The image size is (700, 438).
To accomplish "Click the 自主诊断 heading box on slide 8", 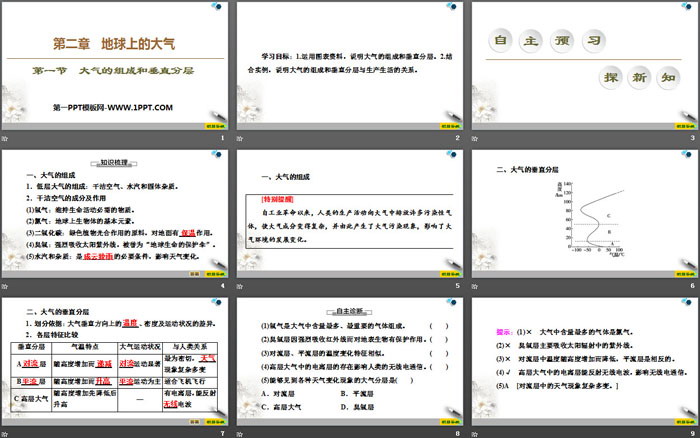I will click(350, 309).
